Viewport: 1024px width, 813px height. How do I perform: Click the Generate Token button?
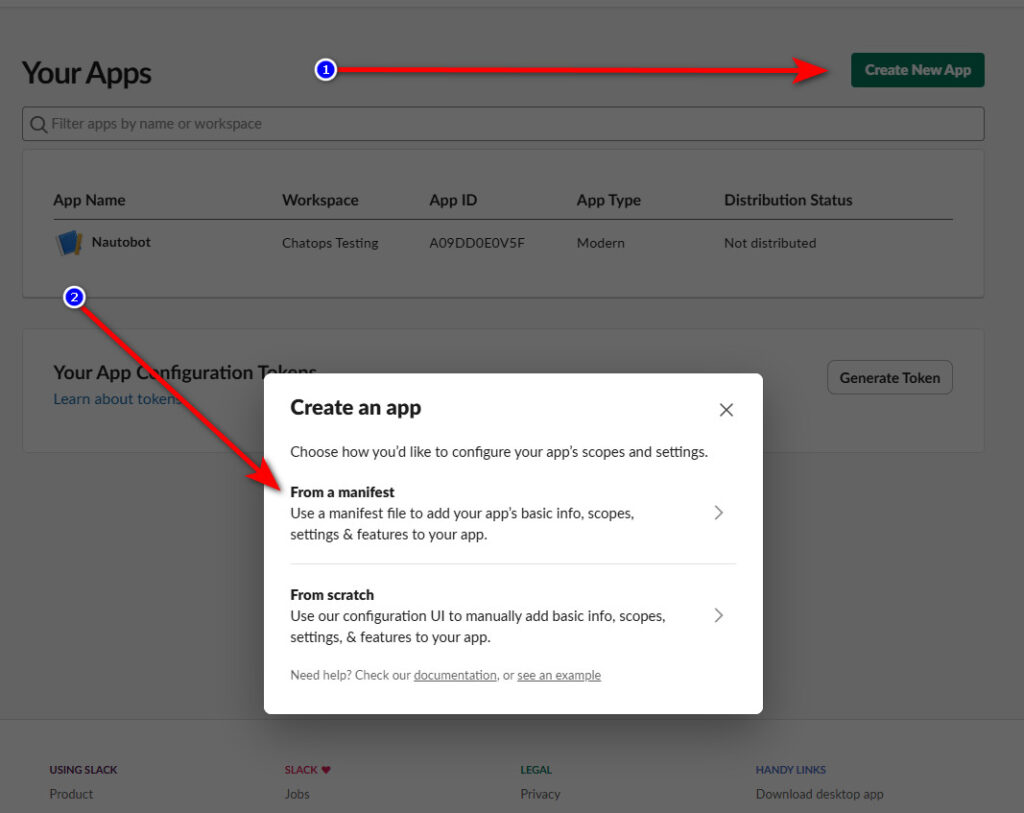[889, 377]
